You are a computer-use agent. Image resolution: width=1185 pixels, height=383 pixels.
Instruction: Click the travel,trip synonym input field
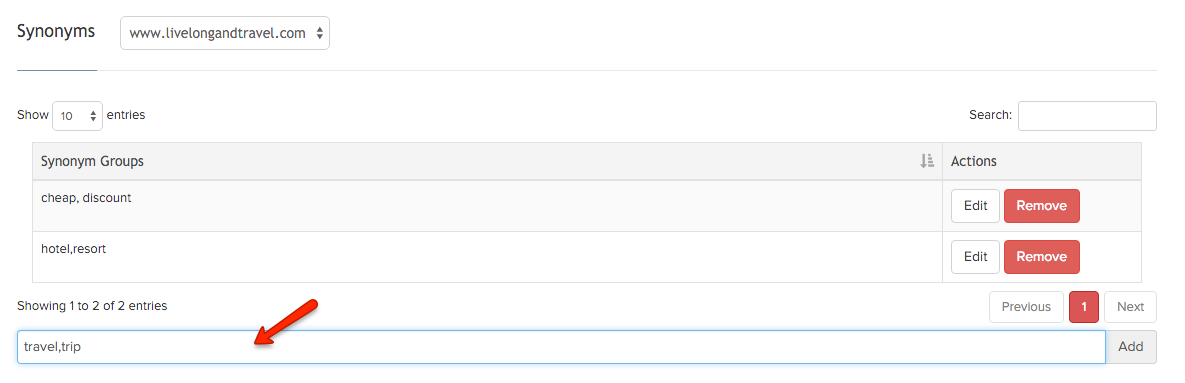point(561,347)
